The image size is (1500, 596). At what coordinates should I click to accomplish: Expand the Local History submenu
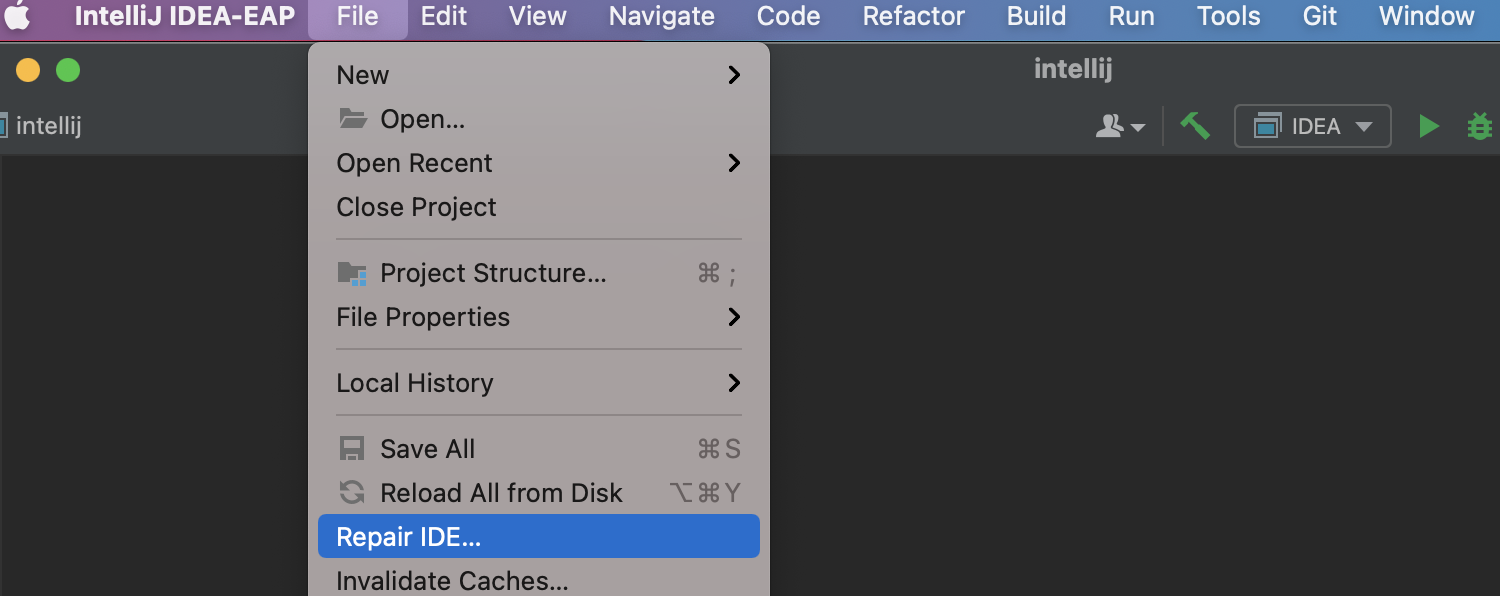pos(734,383)
